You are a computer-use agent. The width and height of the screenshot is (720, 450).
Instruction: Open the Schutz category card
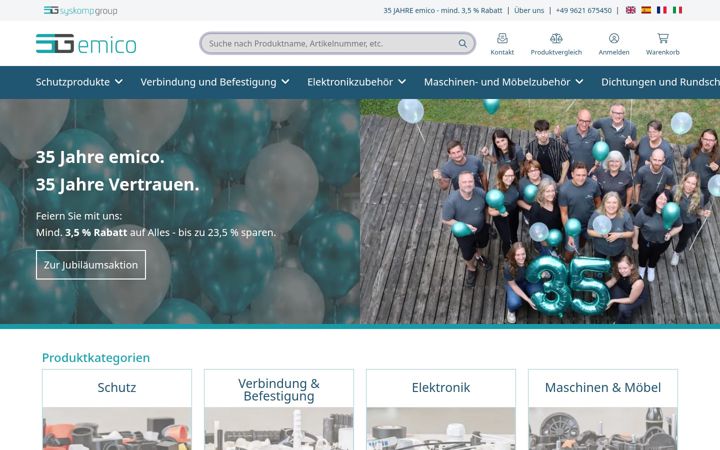click(117, 410)
